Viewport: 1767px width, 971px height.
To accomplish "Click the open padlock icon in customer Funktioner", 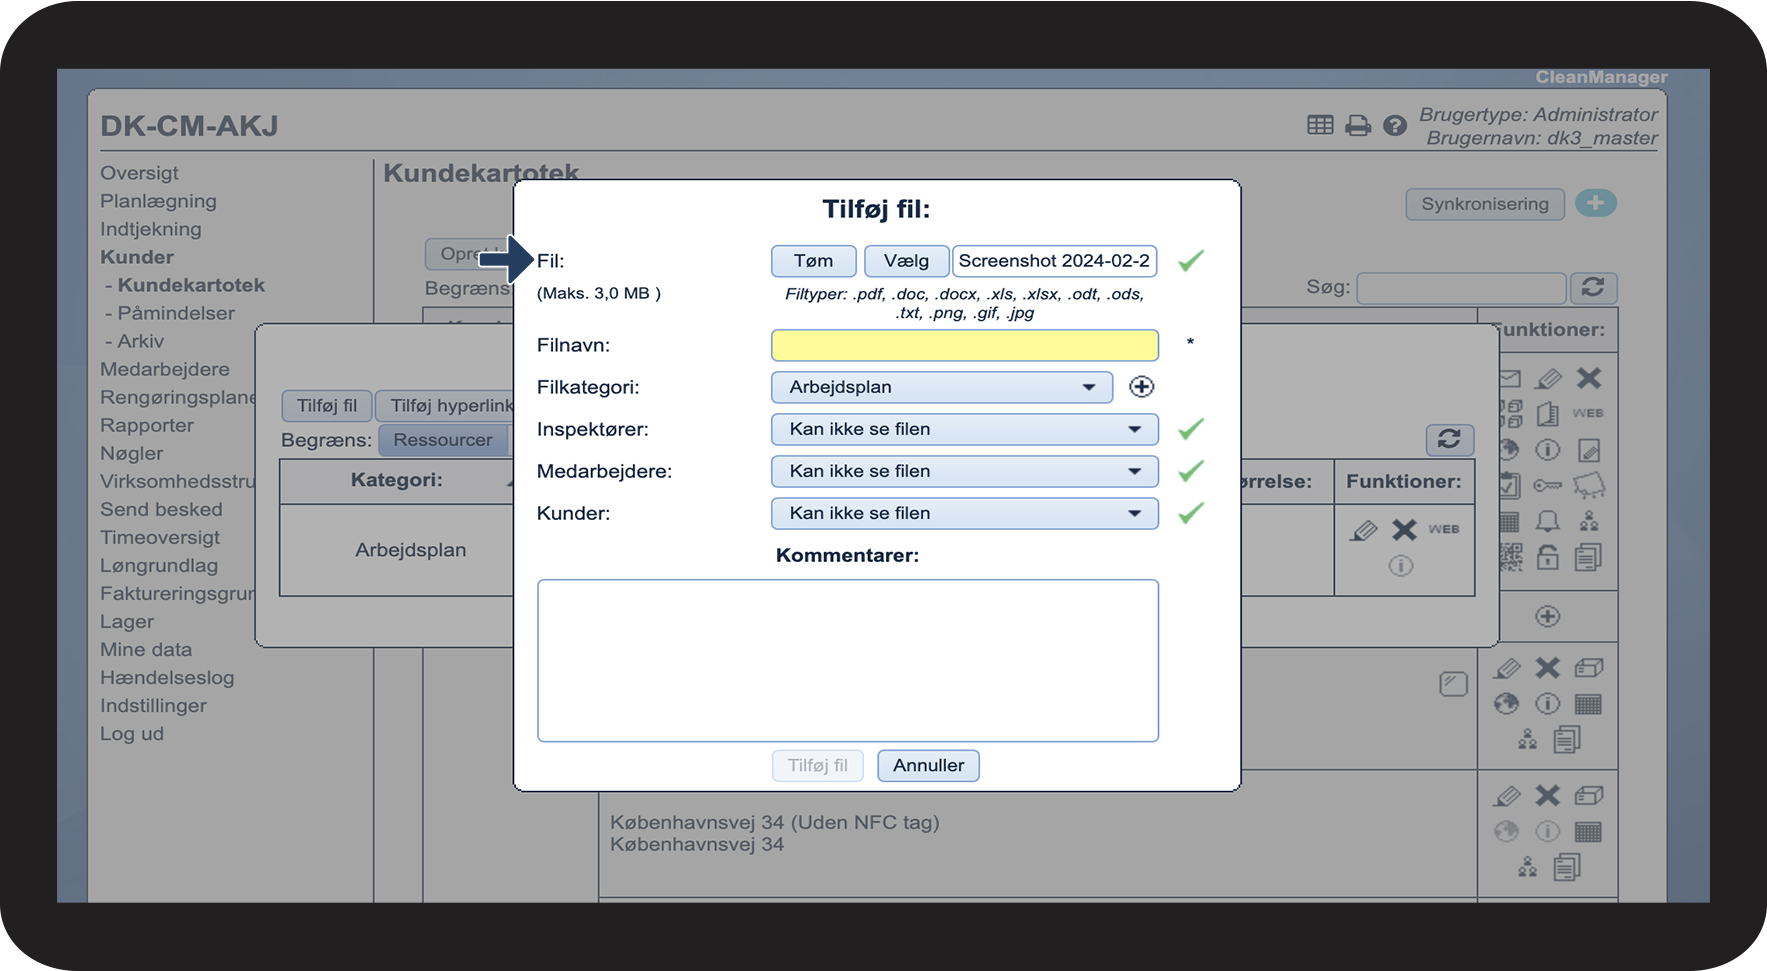I will click(x=1548, y=557).
